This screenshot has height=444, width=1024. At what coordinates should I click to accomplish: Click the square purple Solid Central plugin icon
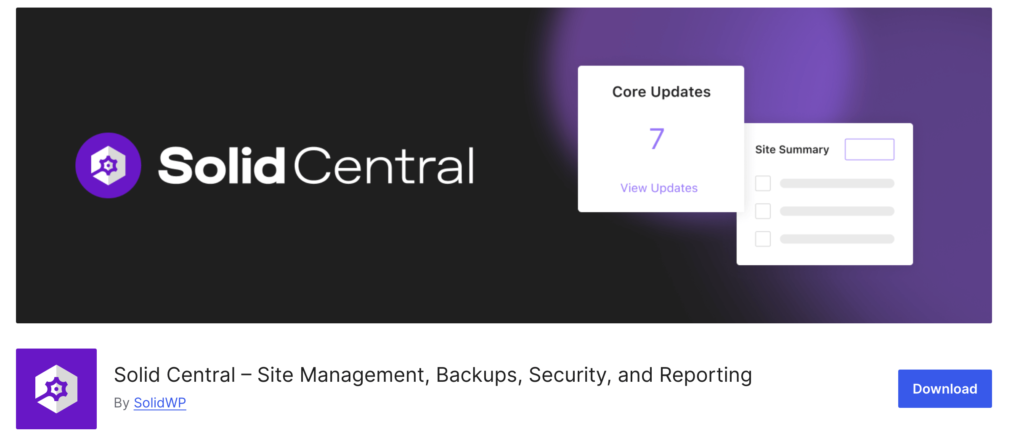(x=56, y=388)
